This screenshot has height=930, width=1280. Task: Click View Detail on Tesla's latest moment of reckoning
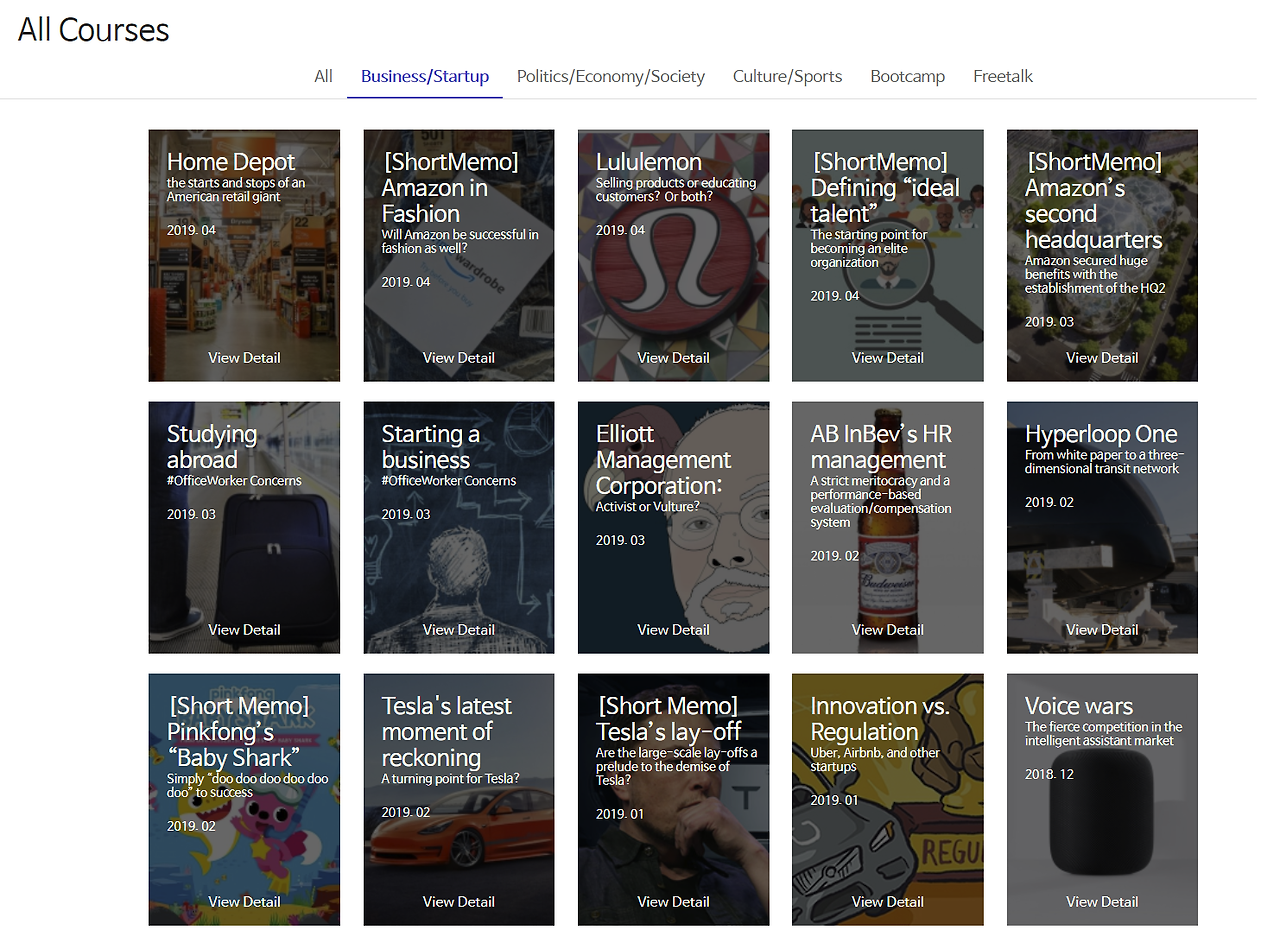coord(459,902)
